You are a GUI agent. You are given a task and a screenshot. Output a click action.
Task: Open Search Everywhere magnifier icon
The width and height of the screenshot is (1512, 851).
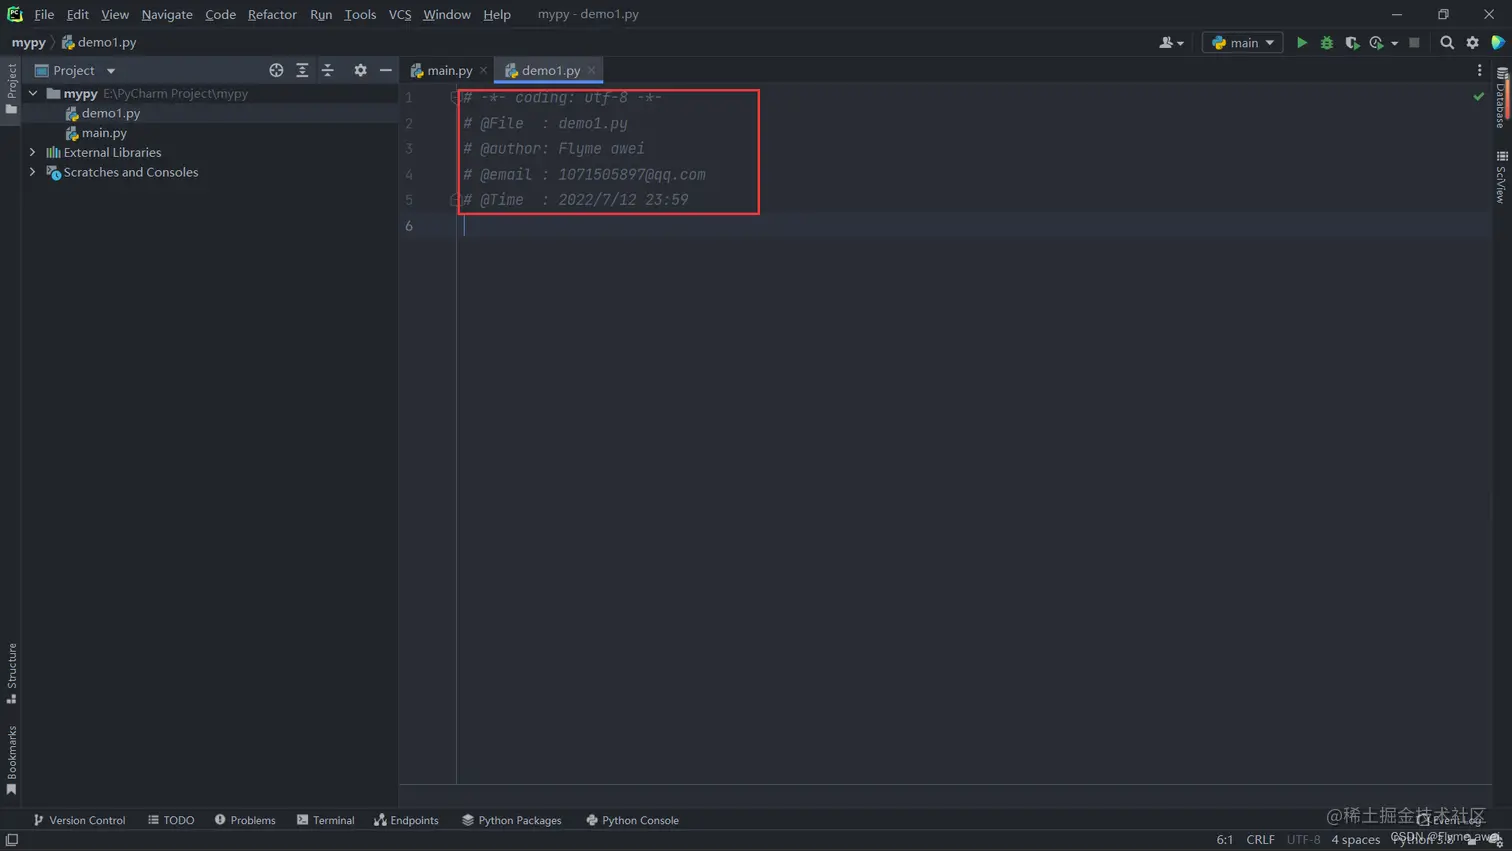pyautogui.click(x=1447, y=43)
